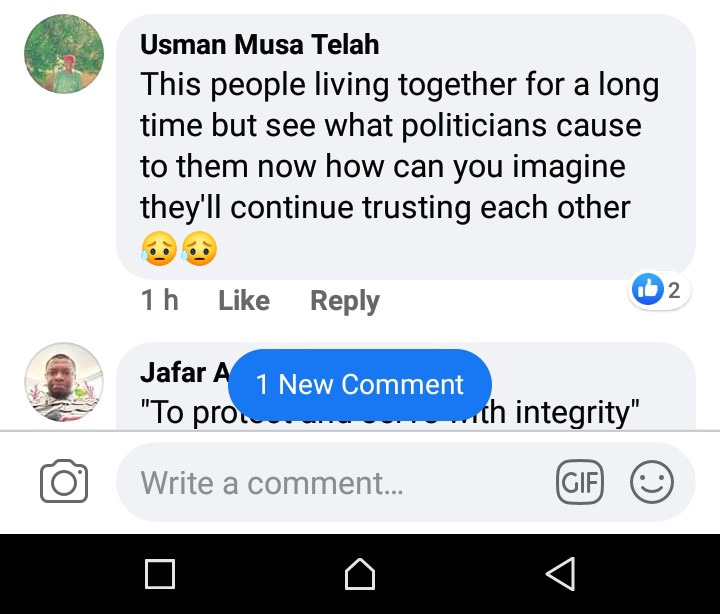Open the camera icon to attach photo
Screen dimensions: 720x614
pos(64,481)
